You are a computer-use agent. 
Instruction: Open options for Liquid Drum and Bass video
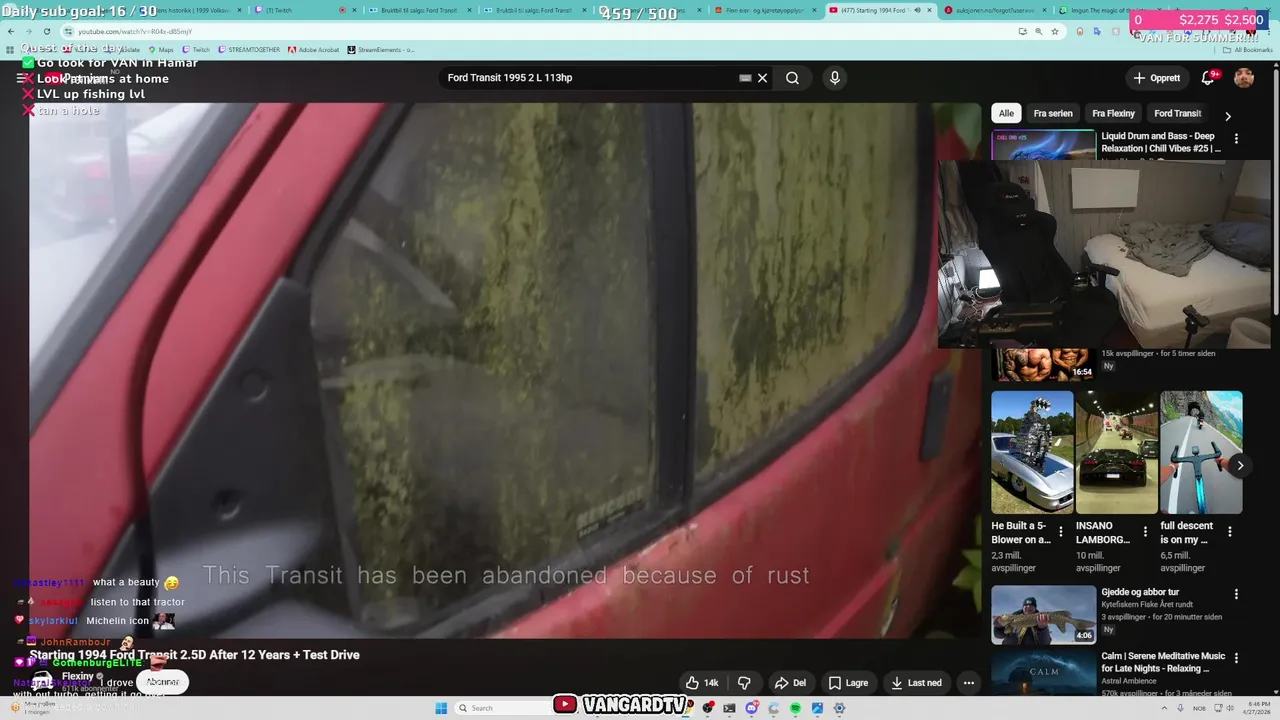1236,139
